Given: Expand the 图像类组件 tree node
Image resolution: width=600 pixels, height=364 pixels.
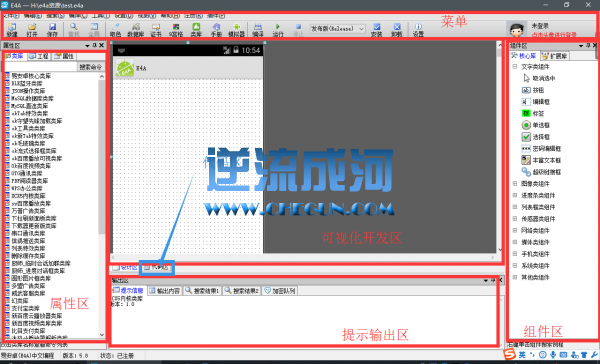Looking at the screenshot, I should tap(515, 184).
